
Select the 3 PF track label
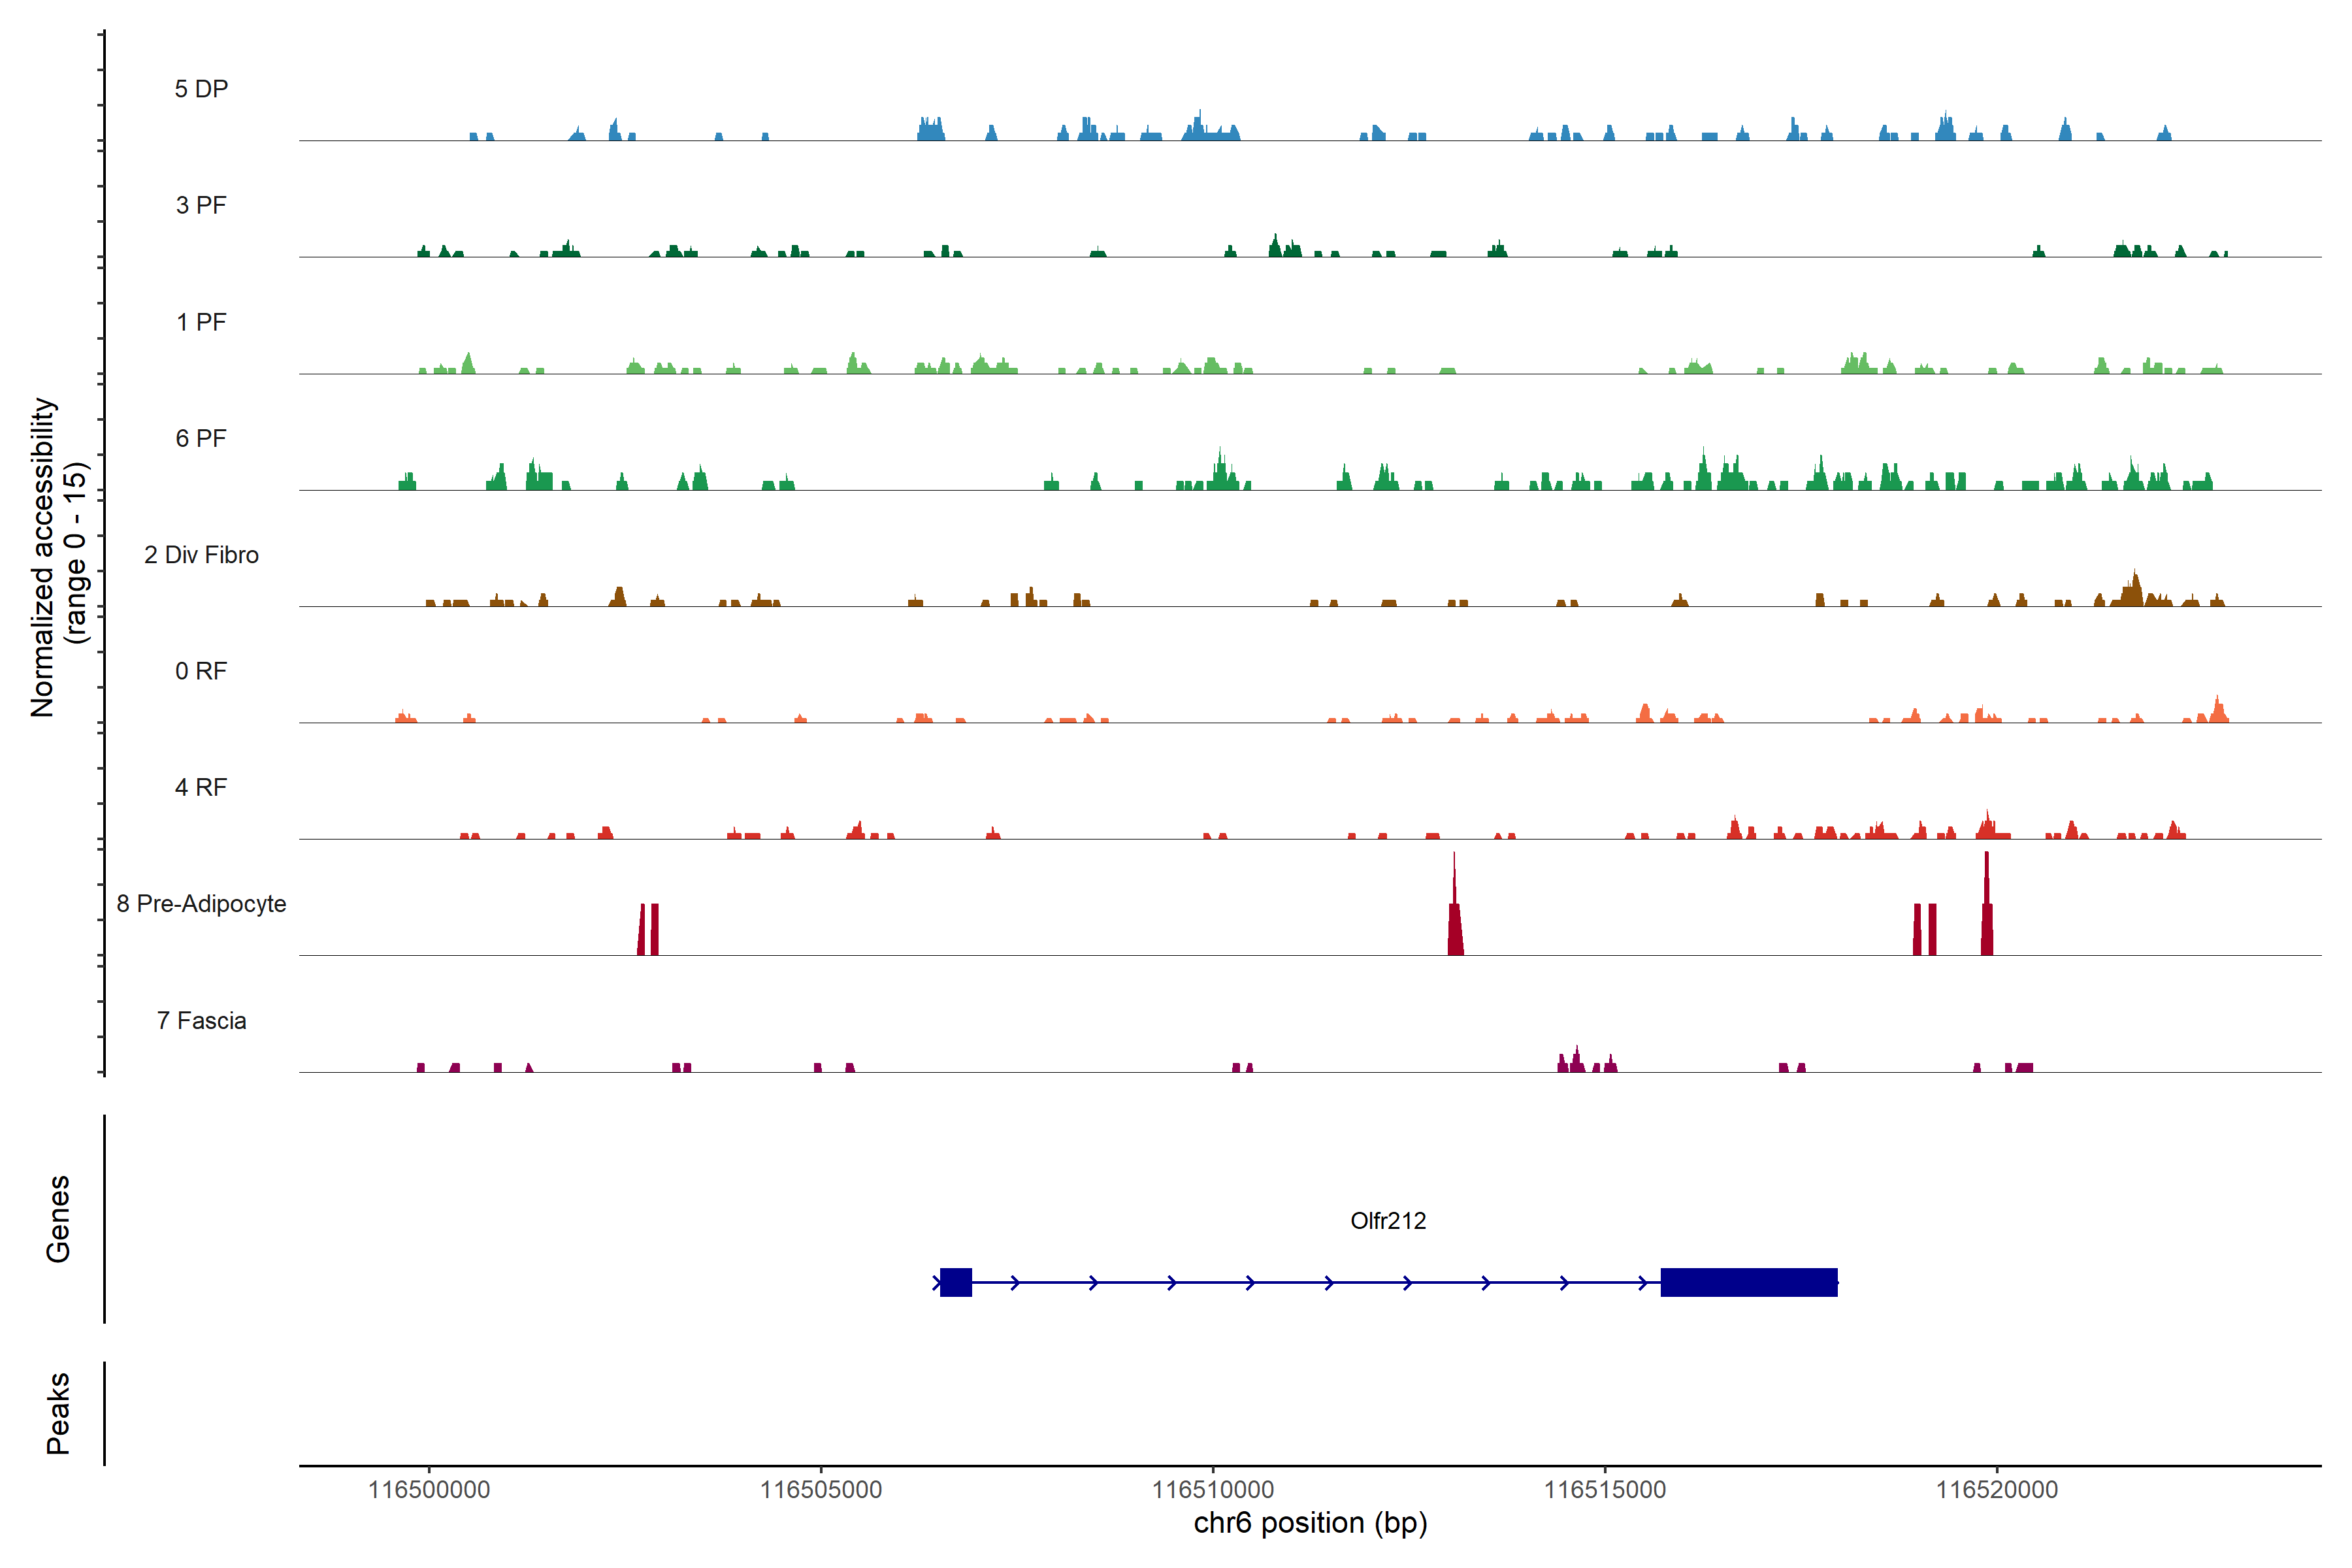pos(201,205)
